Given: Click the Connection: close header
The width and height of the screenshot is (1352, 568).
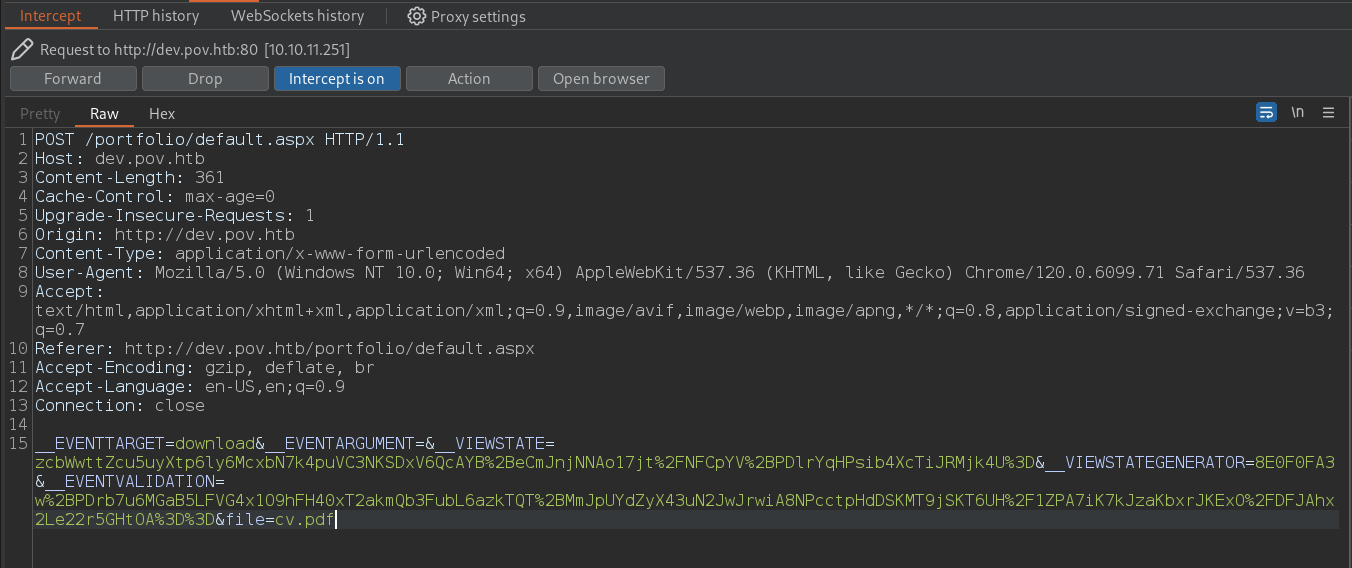Looking at the screenshot, I should [120, 406].
